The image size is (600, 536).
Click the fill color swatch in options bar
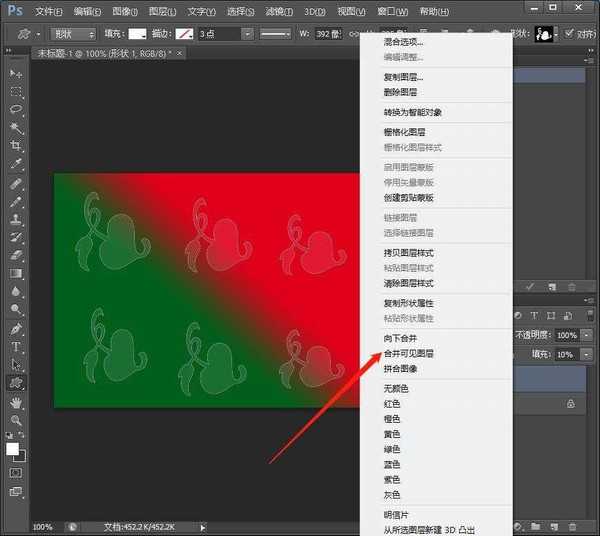pyautogui.click(x=137, y=33)
